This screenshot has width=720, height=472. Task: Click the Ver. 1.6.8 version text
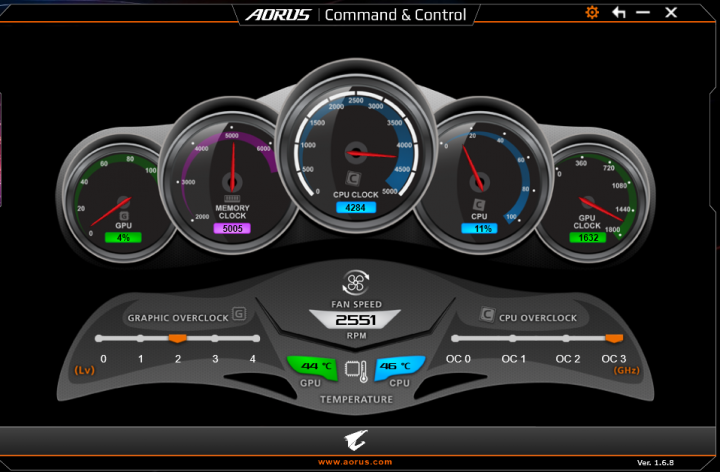coord(655,462)
